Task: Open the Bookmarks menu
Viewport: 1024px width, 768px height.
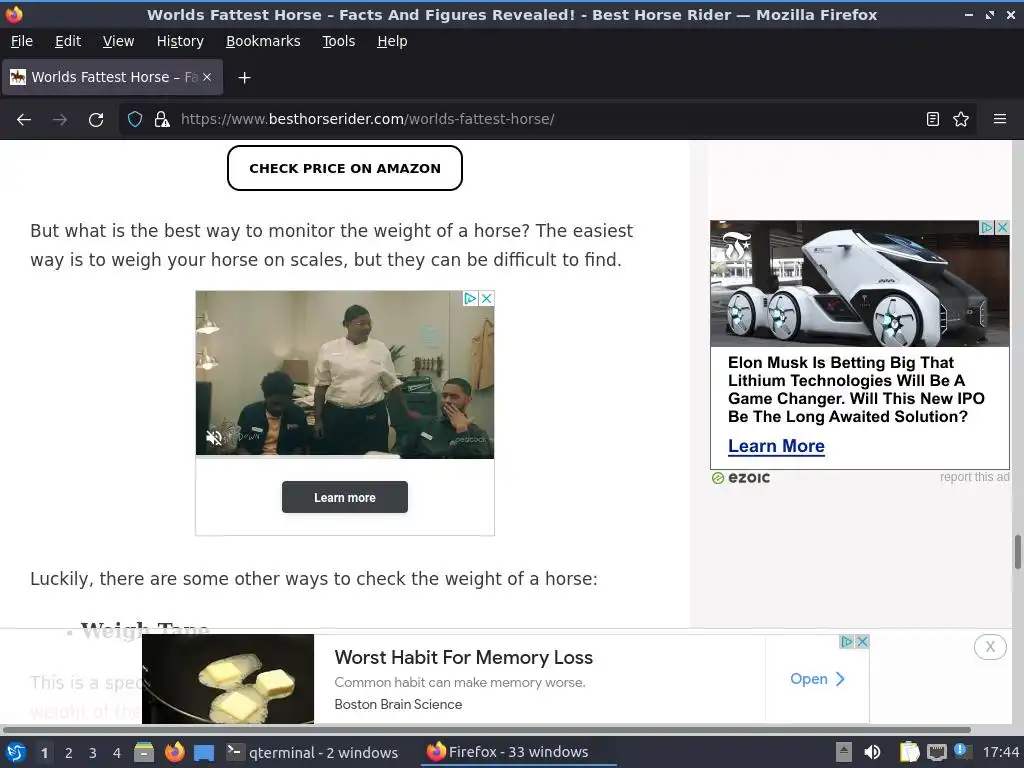Action: [x=263, y=41]
